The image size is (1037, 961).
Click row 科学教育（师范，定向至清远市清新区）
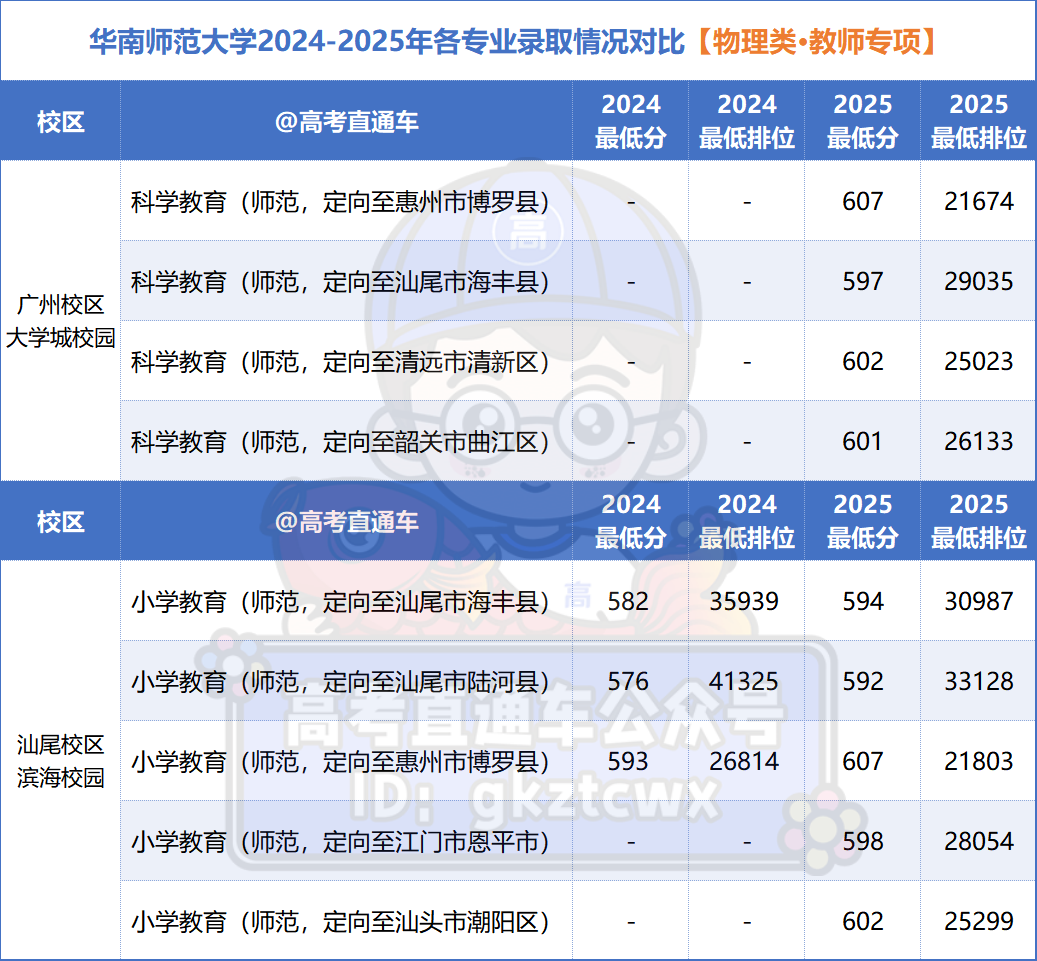tap(578, 361)
